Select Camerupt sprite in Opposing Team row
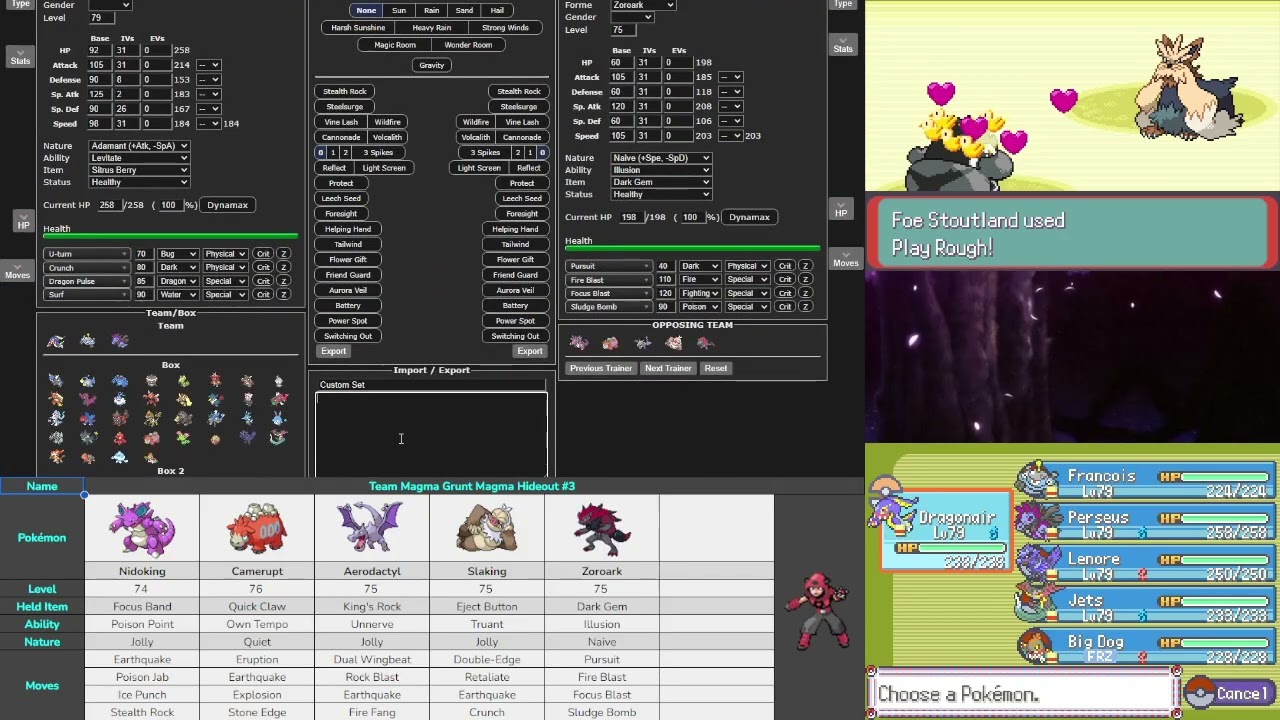This screenshot has width=1280, height=720. (x=610, y=343)
